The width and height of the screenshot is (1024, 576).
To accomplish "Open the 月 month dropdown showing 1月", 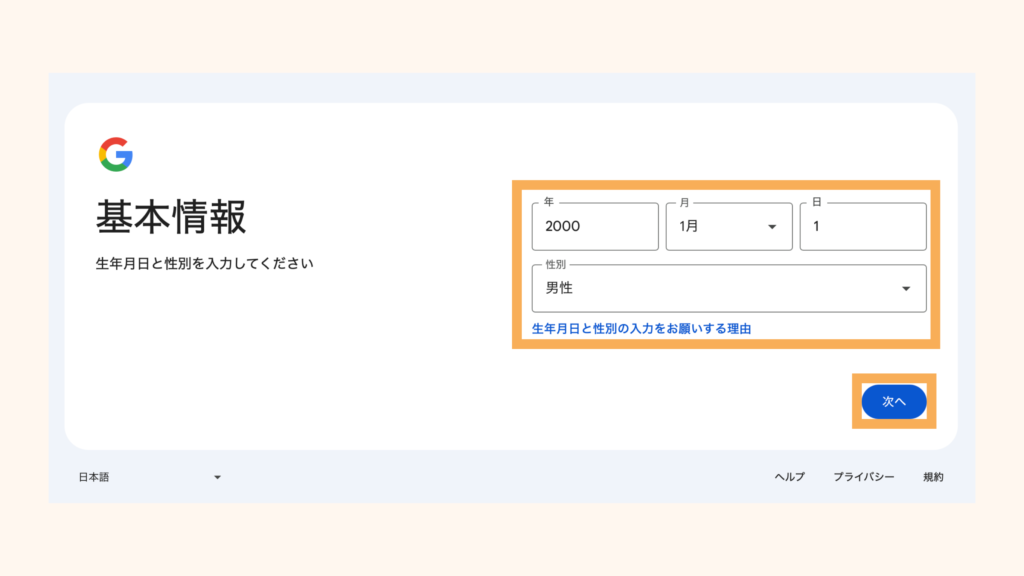I will click(729, 227).
